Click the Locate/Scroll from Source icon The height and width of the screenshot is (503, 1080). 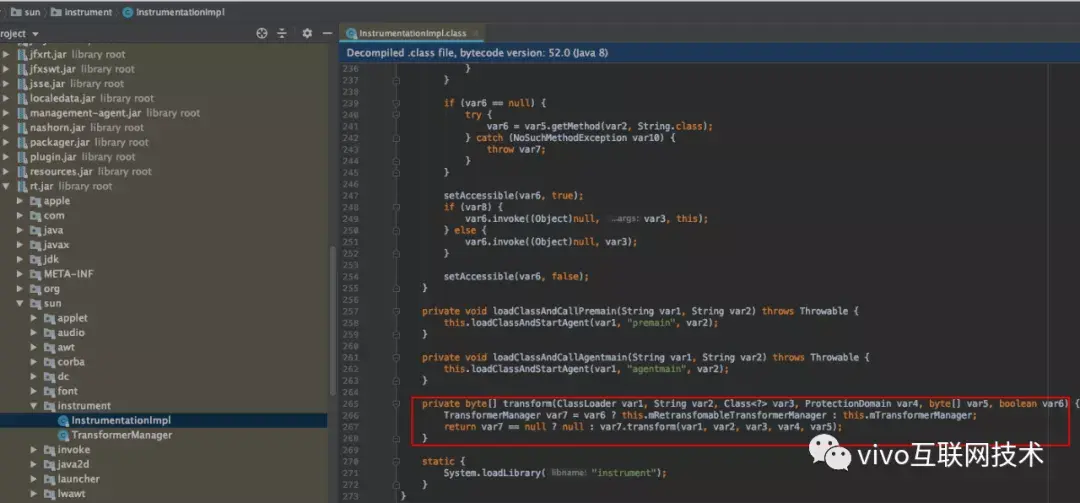pyautogui.click(x=262, y=33)
